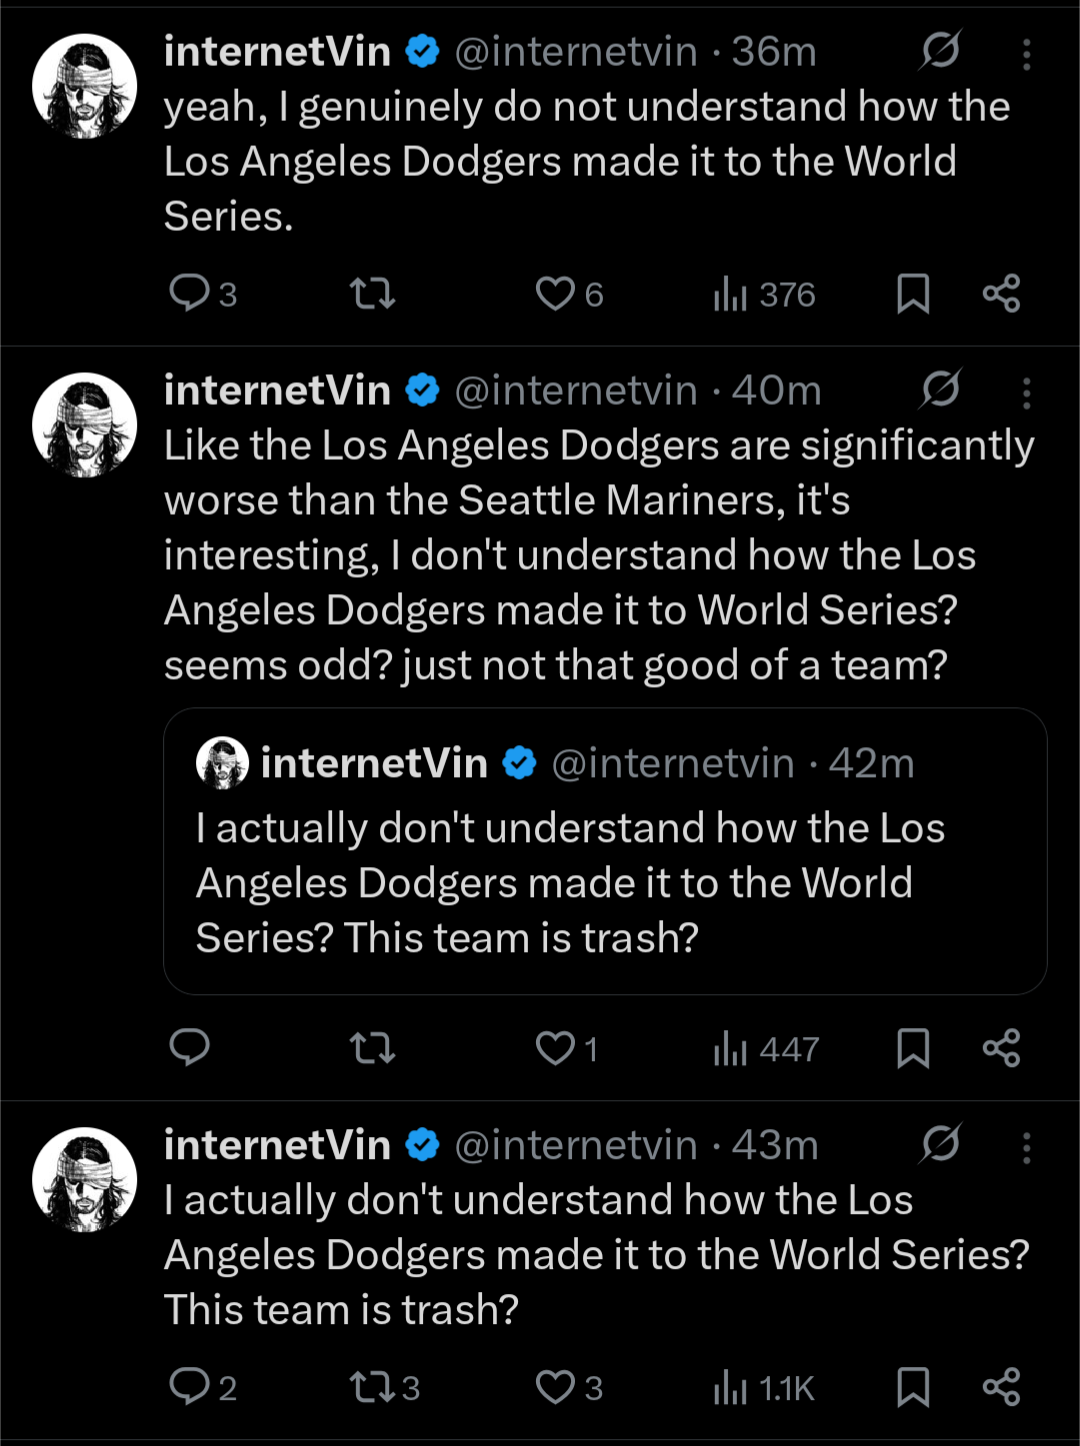Open more options on the 43m tweet
Image resolution: width=1080 pixels, height=1446 pixels.
click(1026, 1148)
